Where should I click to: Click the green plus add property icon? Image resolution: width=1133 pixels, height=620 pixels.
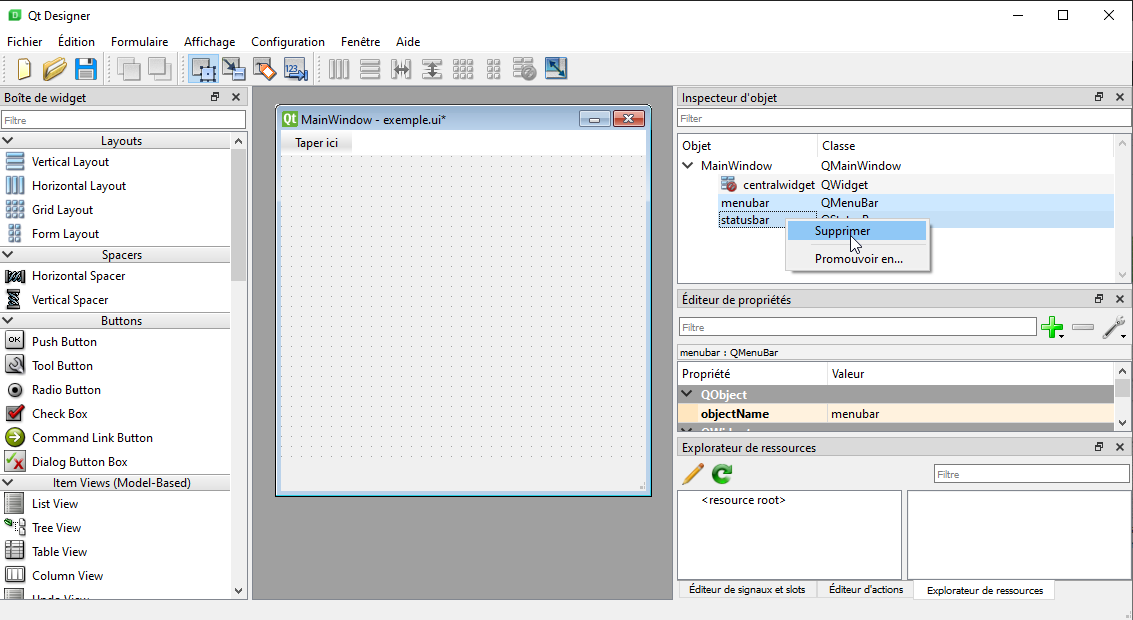pos(1052,327)
